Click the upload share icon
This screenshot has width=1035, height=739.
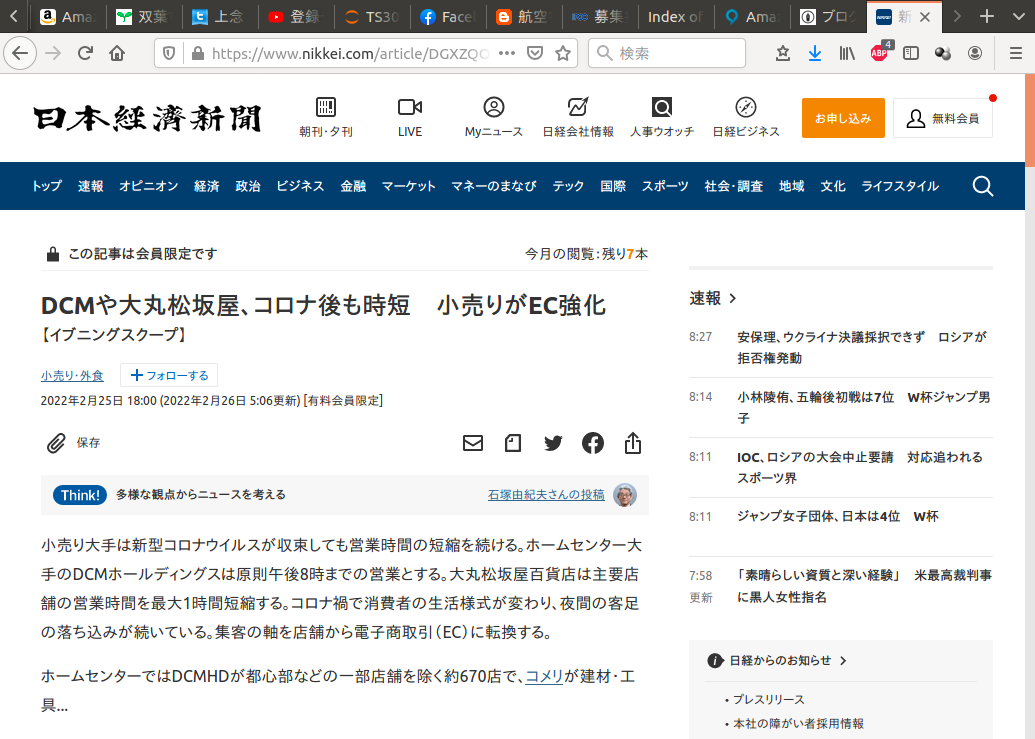(633, 443)
